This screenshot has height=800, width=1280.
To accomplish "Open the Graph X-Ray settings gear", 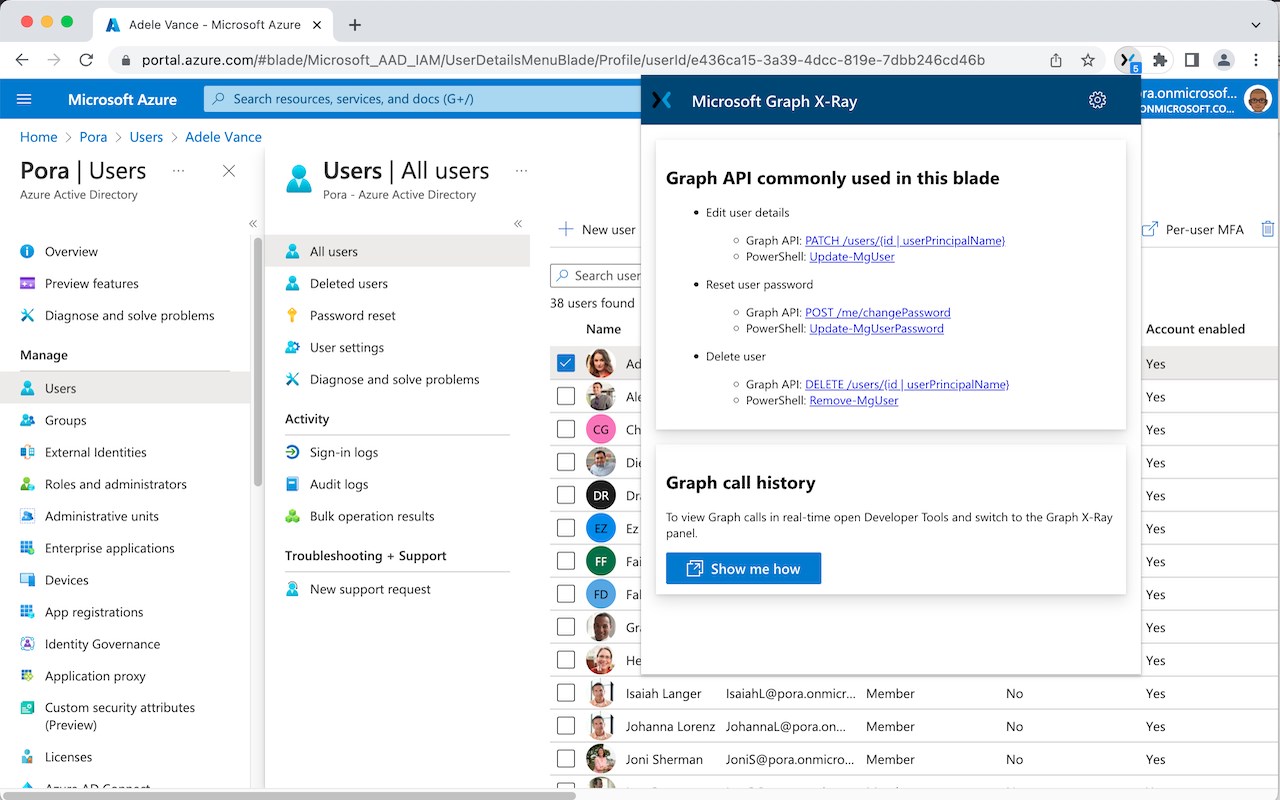I will tap(1097, 100).
